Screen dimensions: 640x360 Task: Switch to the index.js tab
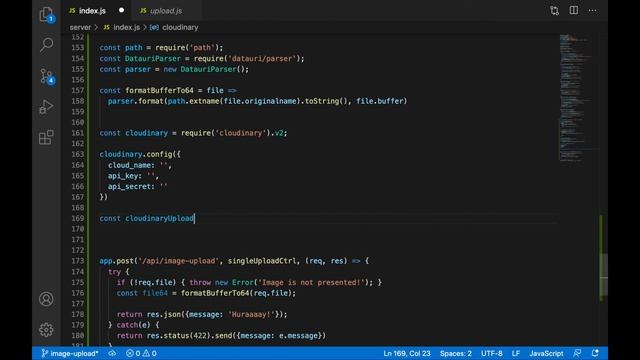coord(92,11)
